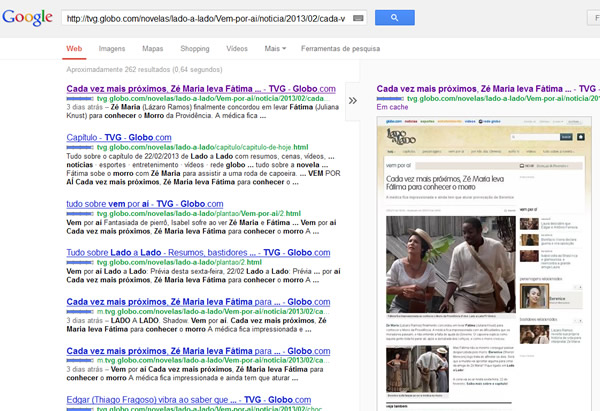Click the blue magnifier search button
The width and height of the screenshot is (600, 411).
[x=395, y=18]
